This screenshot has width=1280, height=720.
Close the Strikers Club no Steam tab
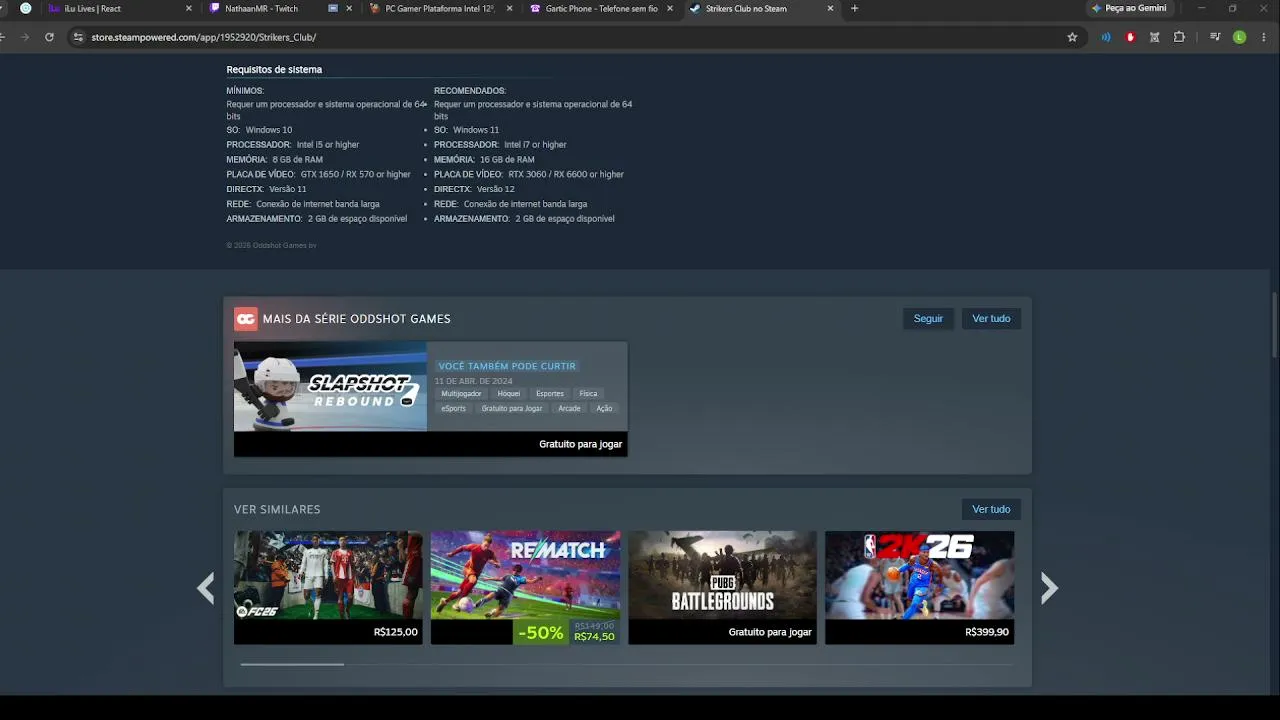830,8
